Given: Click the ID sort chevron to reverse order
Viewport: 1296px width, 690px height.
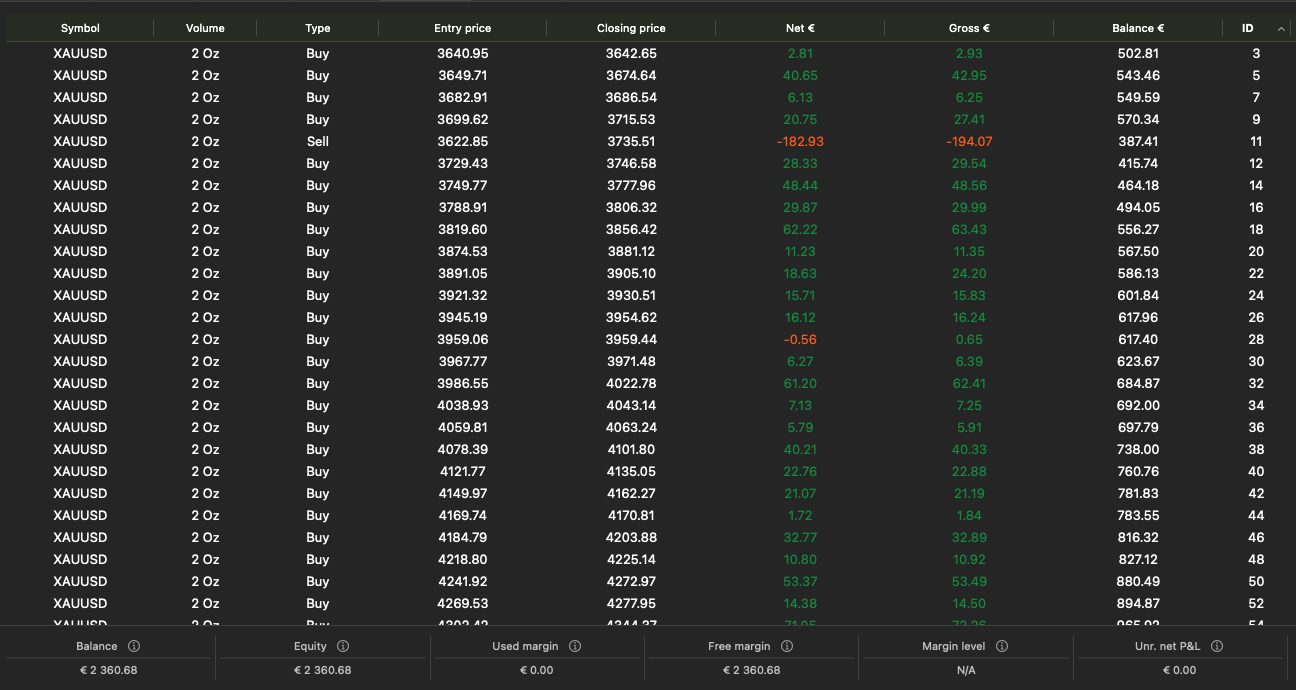Looking at the screenshot, I should click(x=1281, y=28).
